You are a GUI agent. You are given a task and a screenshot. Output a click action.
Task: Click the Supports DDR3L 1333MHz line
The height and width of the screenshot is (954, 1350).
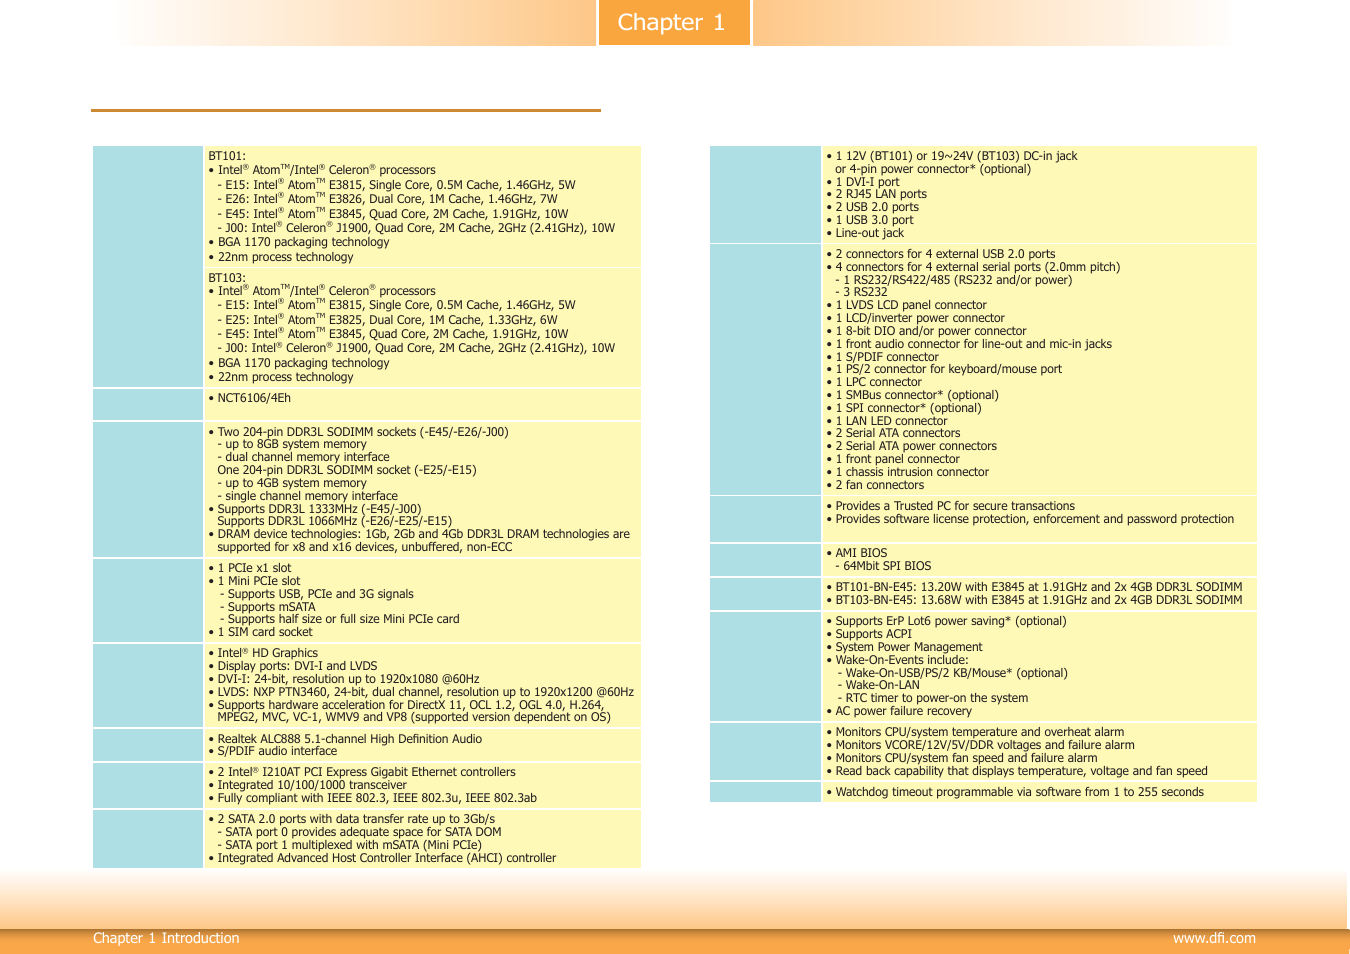coord(314,509)
